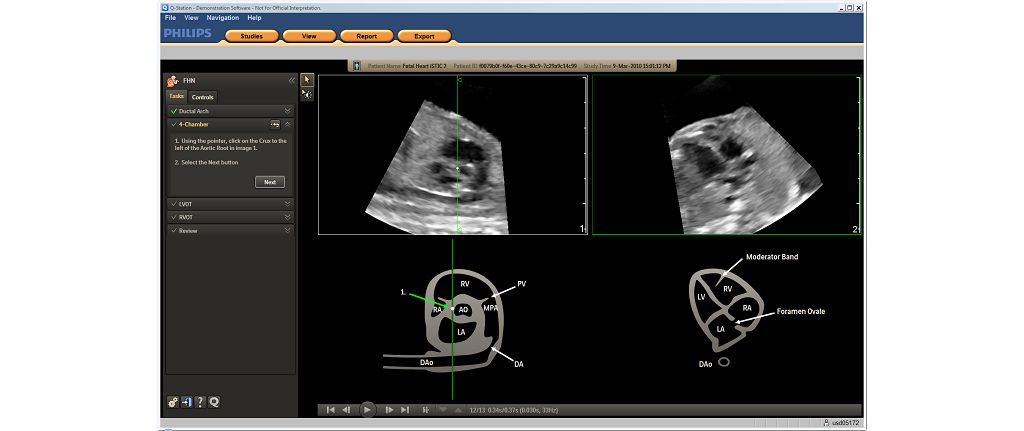Open help via the question mark icon
This screenshot has width=1024, height=431.
pyautogui.click(x=200, y=402)
